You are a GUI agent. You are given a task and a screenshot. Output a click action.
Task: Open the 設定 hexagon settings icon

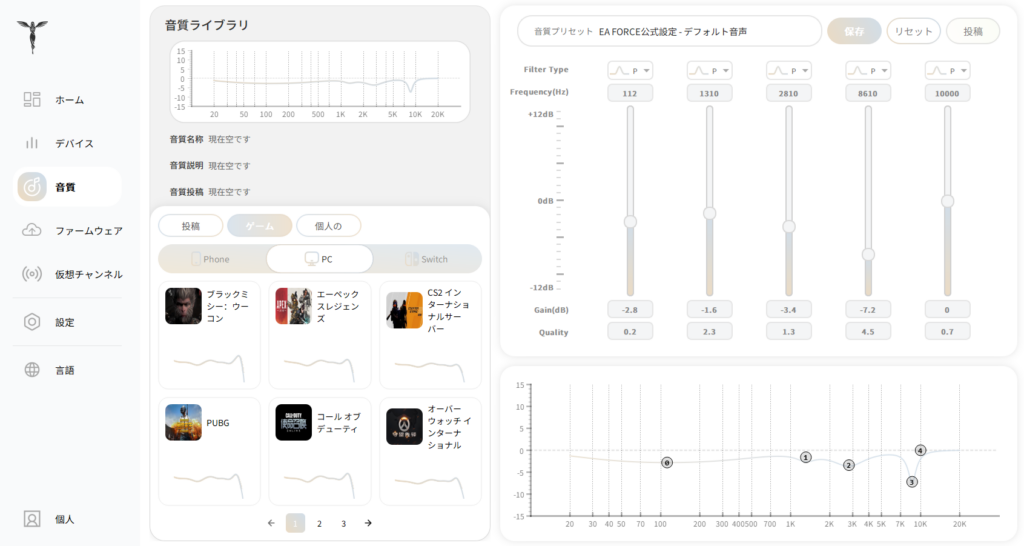click(32, 322)
